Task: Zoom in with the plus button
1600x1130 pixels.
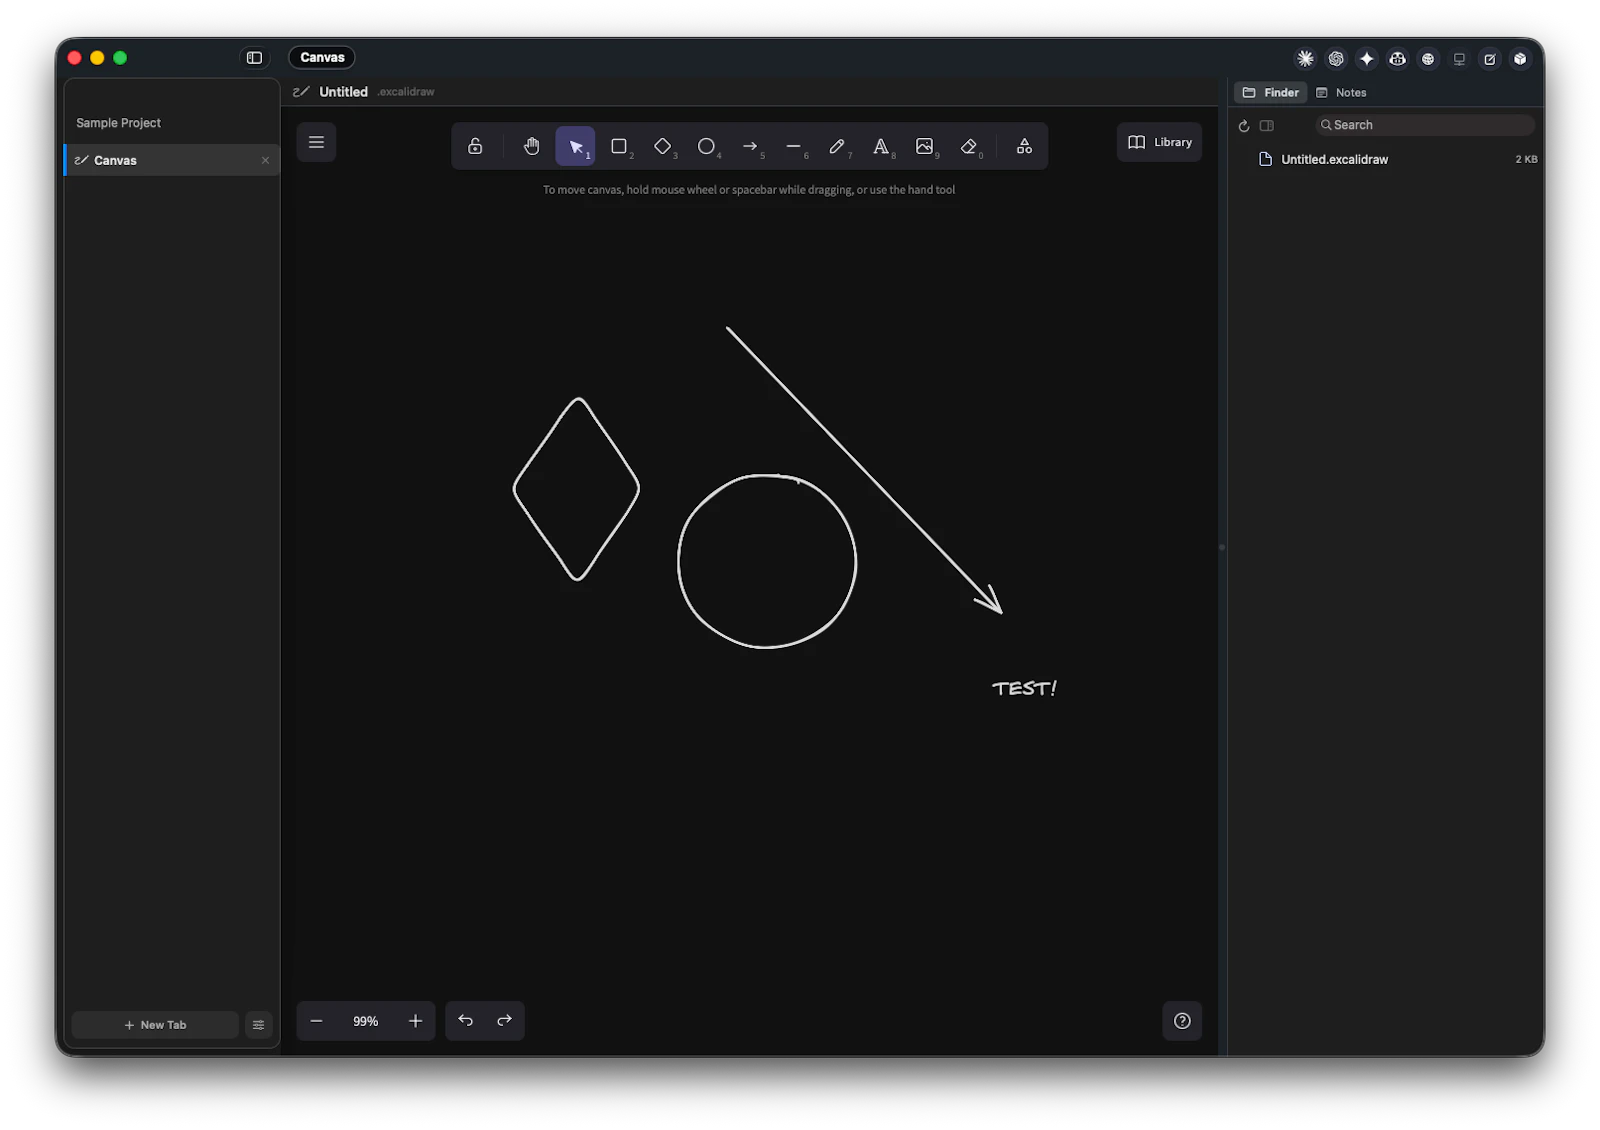Action: (x=415, y=1021)
